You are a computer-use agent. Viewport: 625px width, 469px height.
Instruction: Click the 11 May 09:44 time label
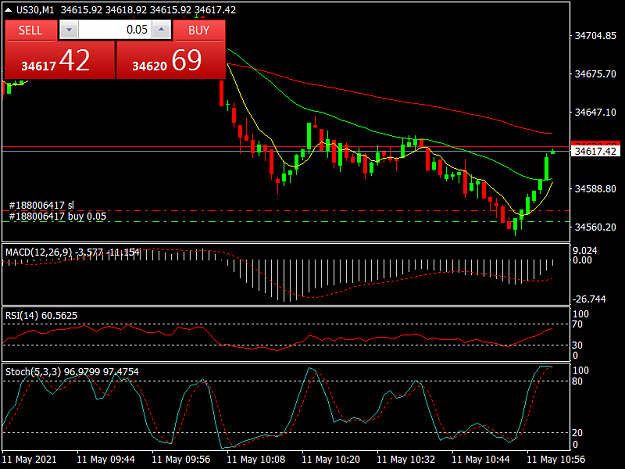(x=106, y=459)
